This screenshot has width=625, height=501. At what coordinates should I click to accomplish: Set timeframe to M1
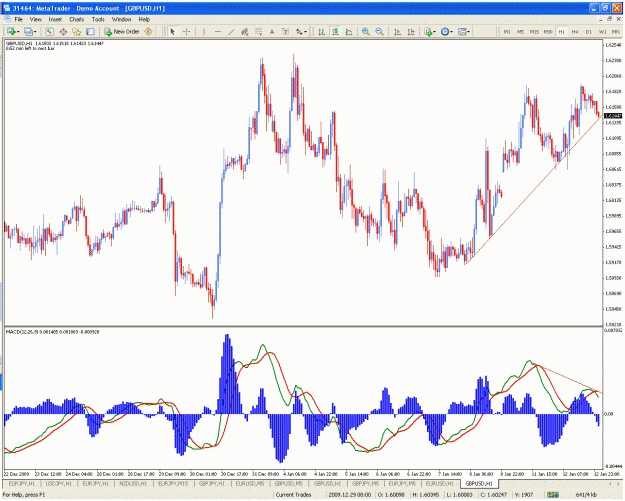coord(507,31)
